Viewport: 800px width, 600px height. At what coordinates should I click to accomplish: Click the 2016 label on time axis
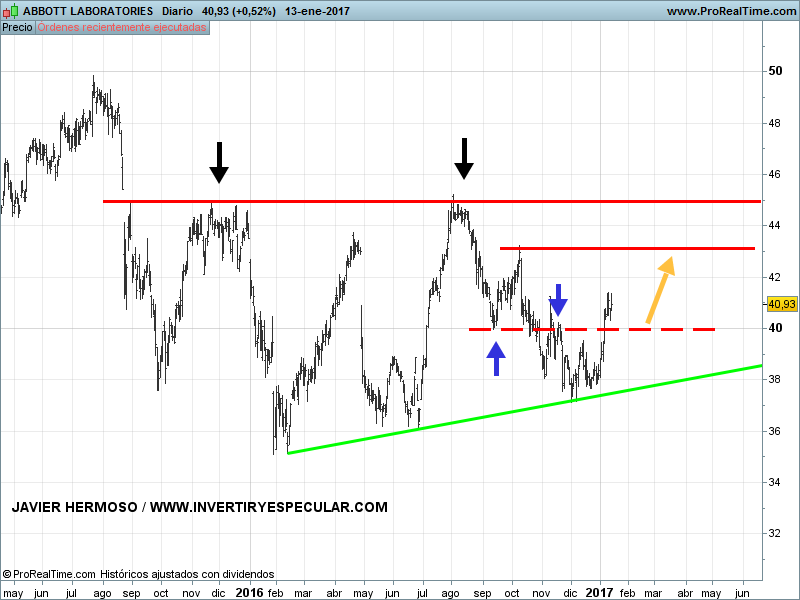coord(251,592)
